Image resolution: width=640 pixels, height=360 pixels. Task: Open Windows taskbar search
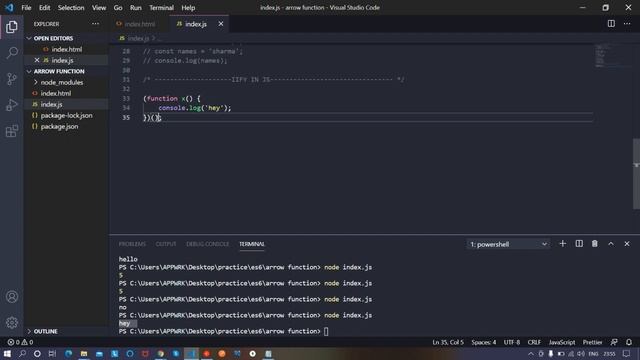pos(22,353)
